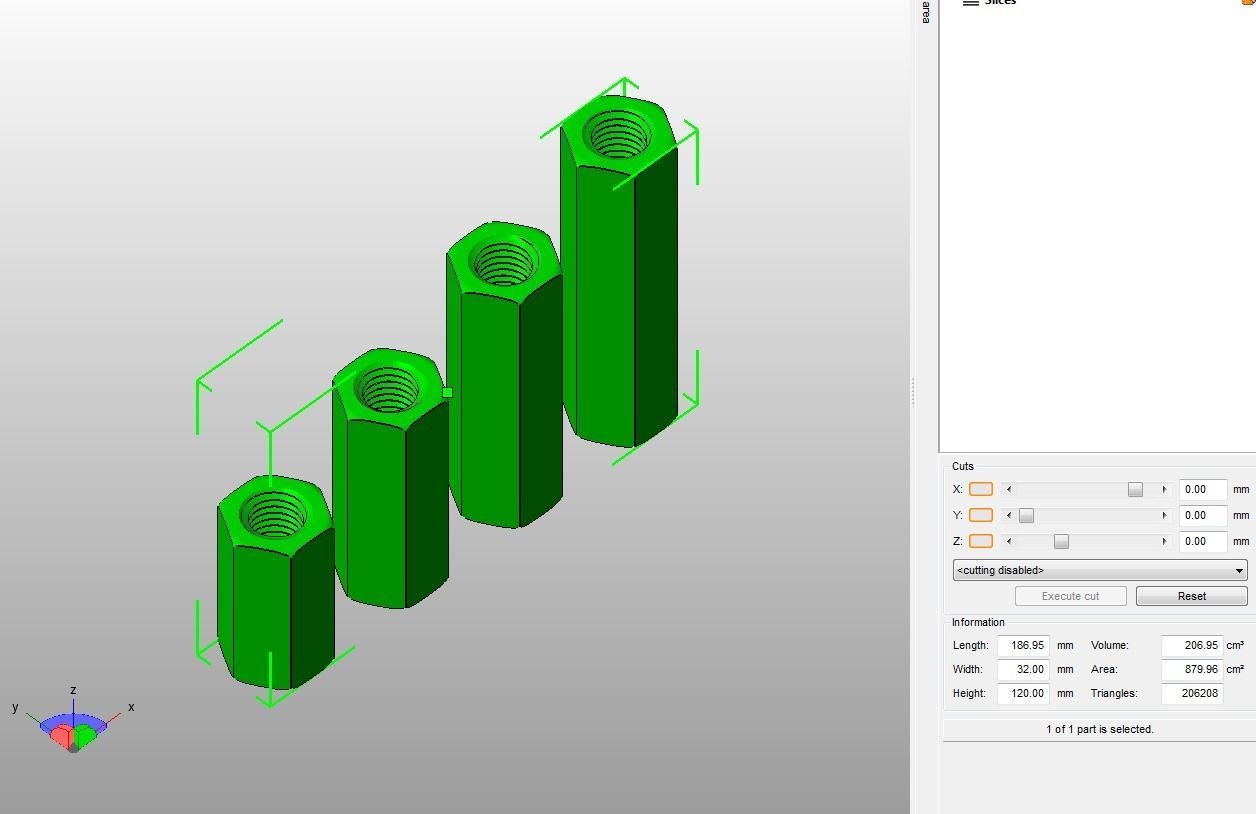This screenshot has height=814, width=1256.
Task: Click the Z slider right arrow
Action: point(1164,541)
